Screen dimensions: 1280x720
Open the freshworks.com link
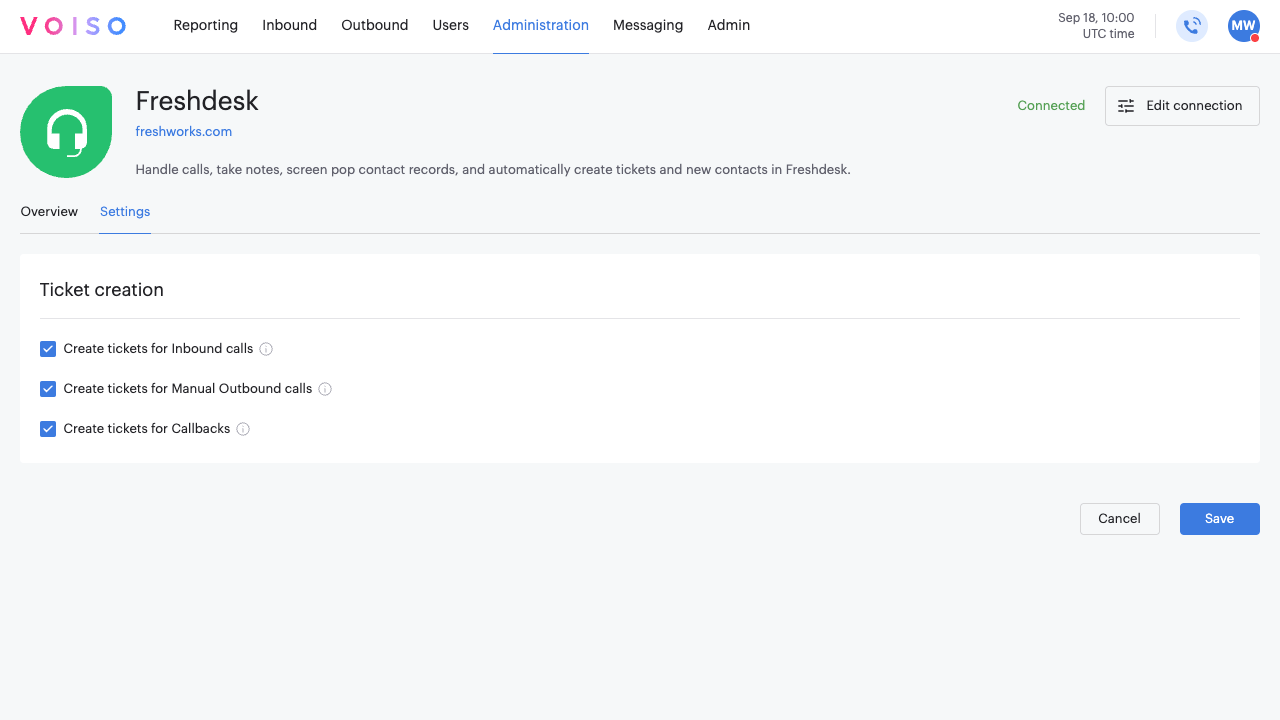coord(184,132)
